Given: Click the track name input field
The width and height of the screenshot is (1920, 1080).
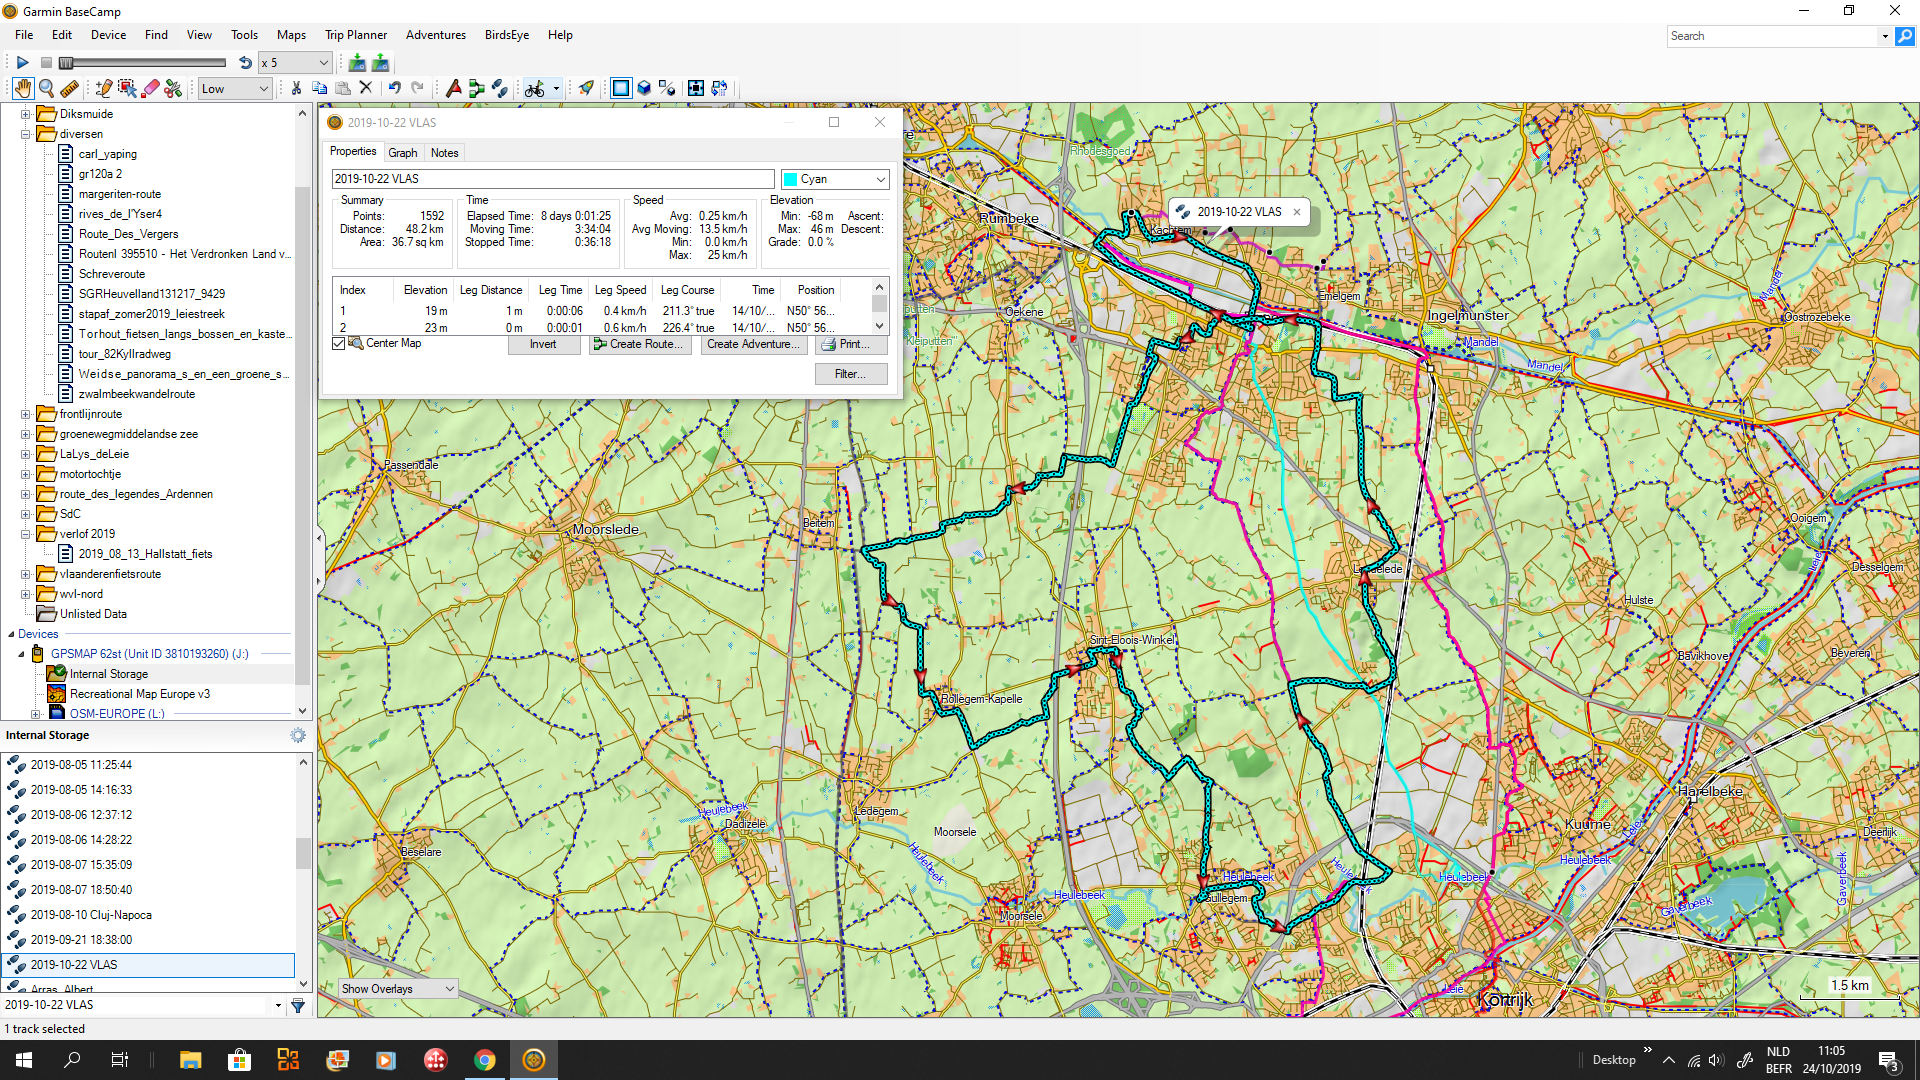Looking at the screenshot, I should click(553, 179).
